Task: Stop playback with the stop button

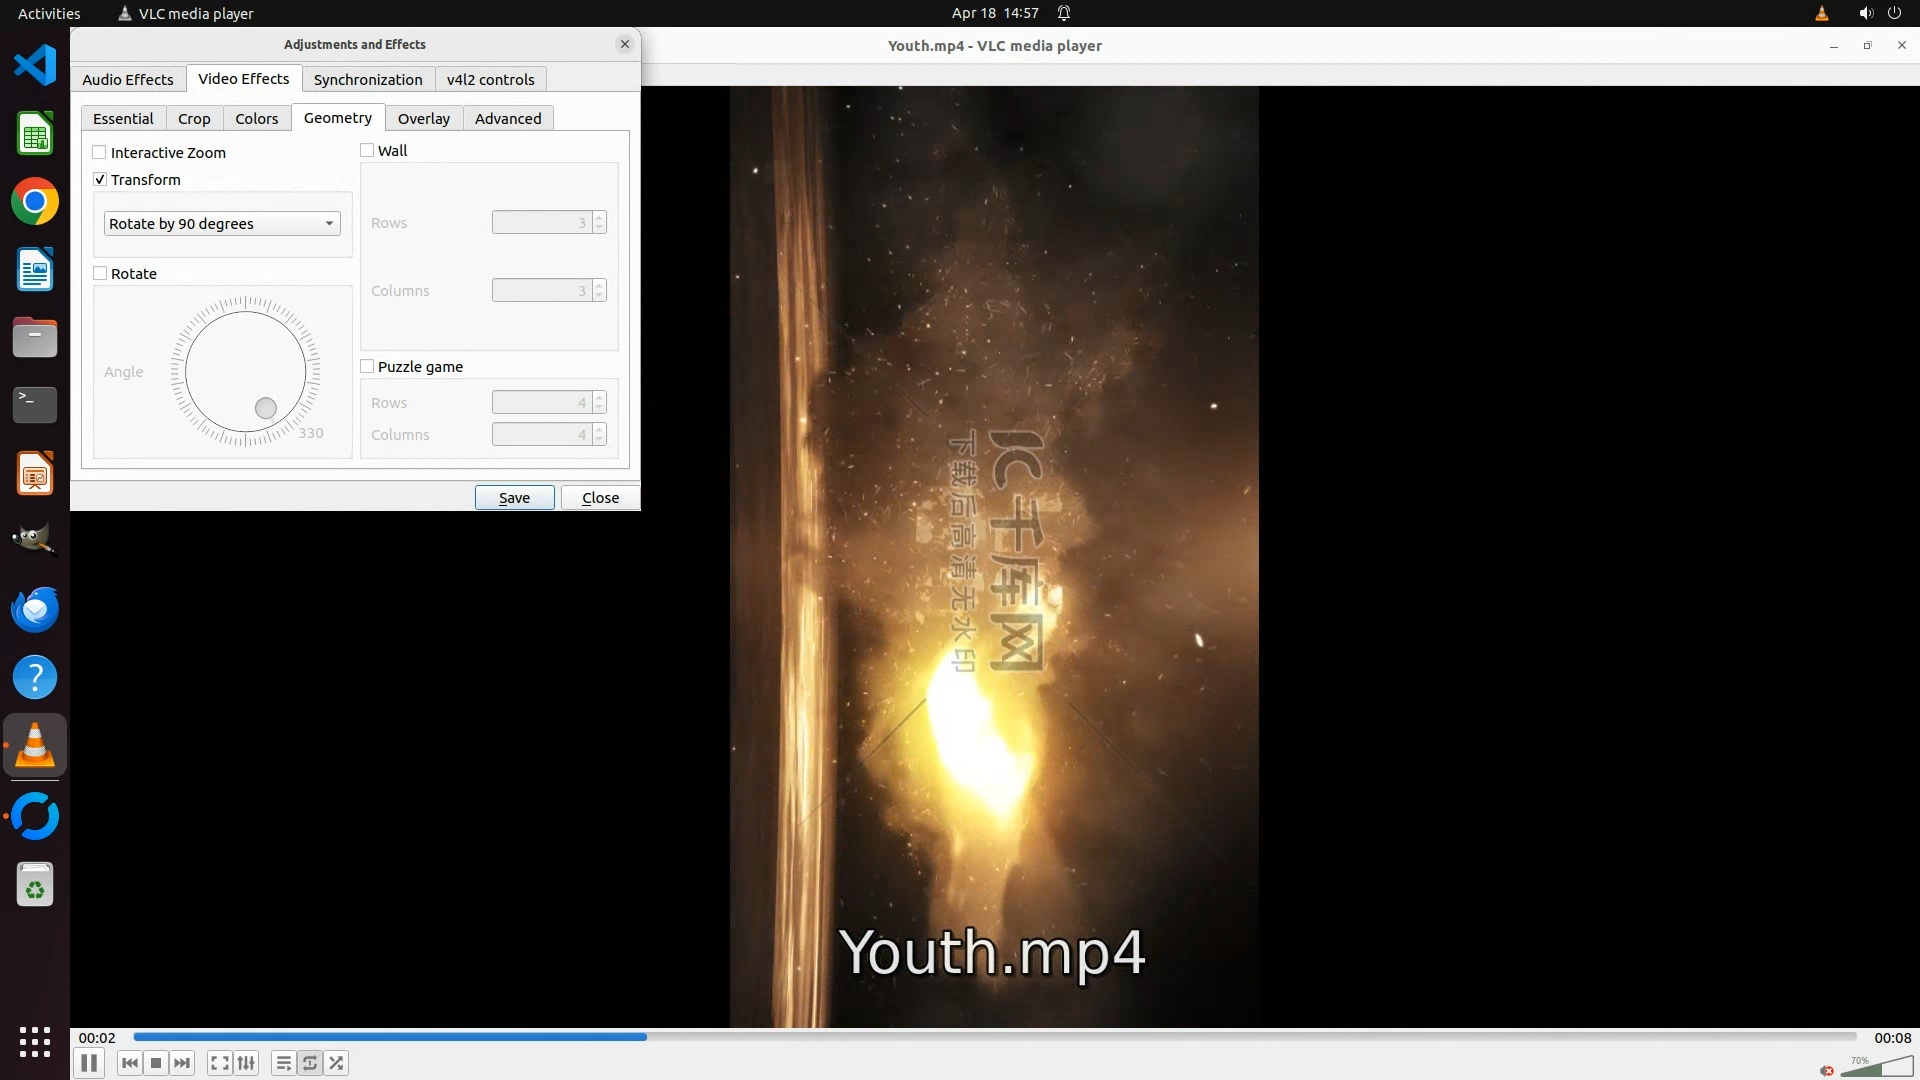Action: coord(156,1063)
